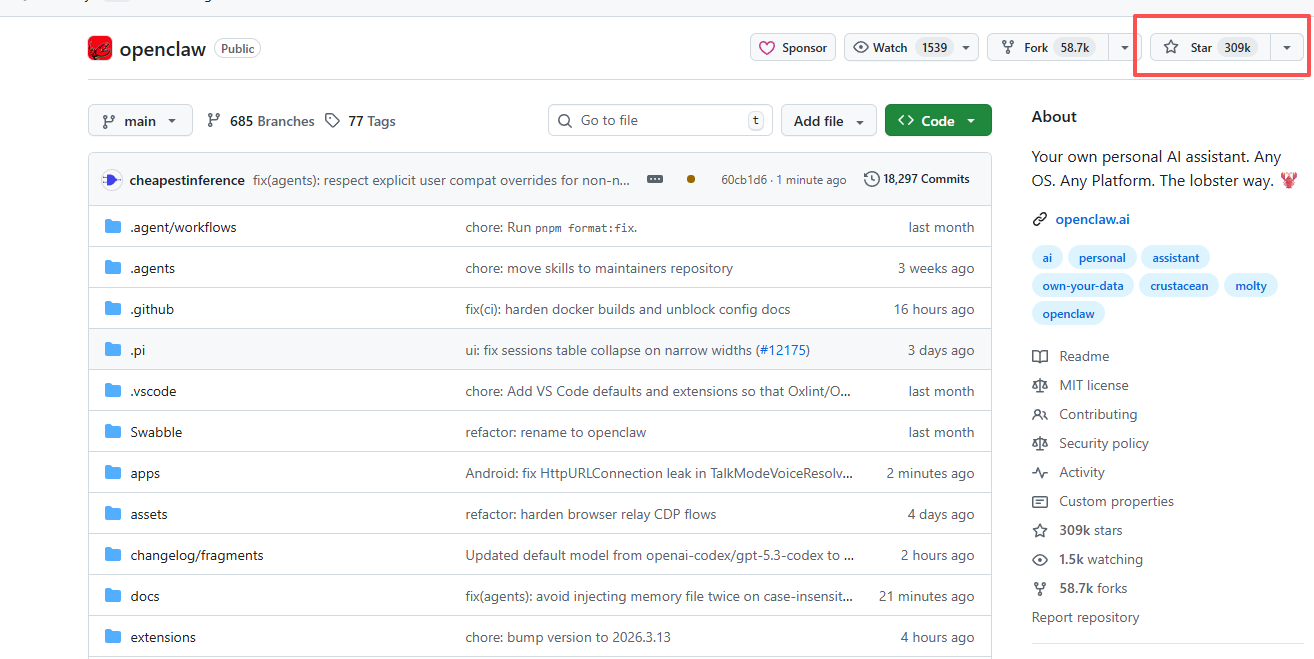Click the Go to file search field
This screenshot has height=659, width=1314.
tap(660, 120)
